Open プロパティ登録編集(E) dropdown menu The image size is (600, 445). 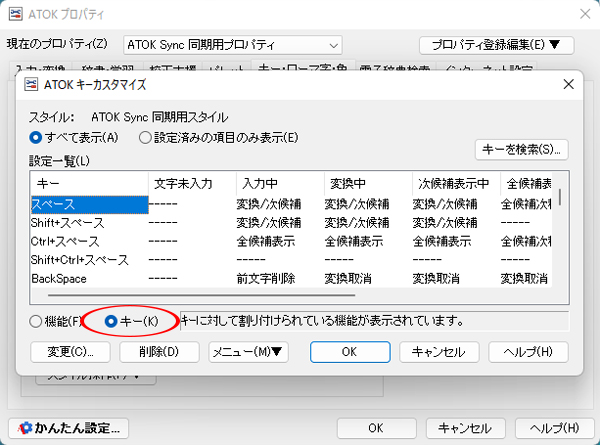pyautogui.click(x=496, y=45)
